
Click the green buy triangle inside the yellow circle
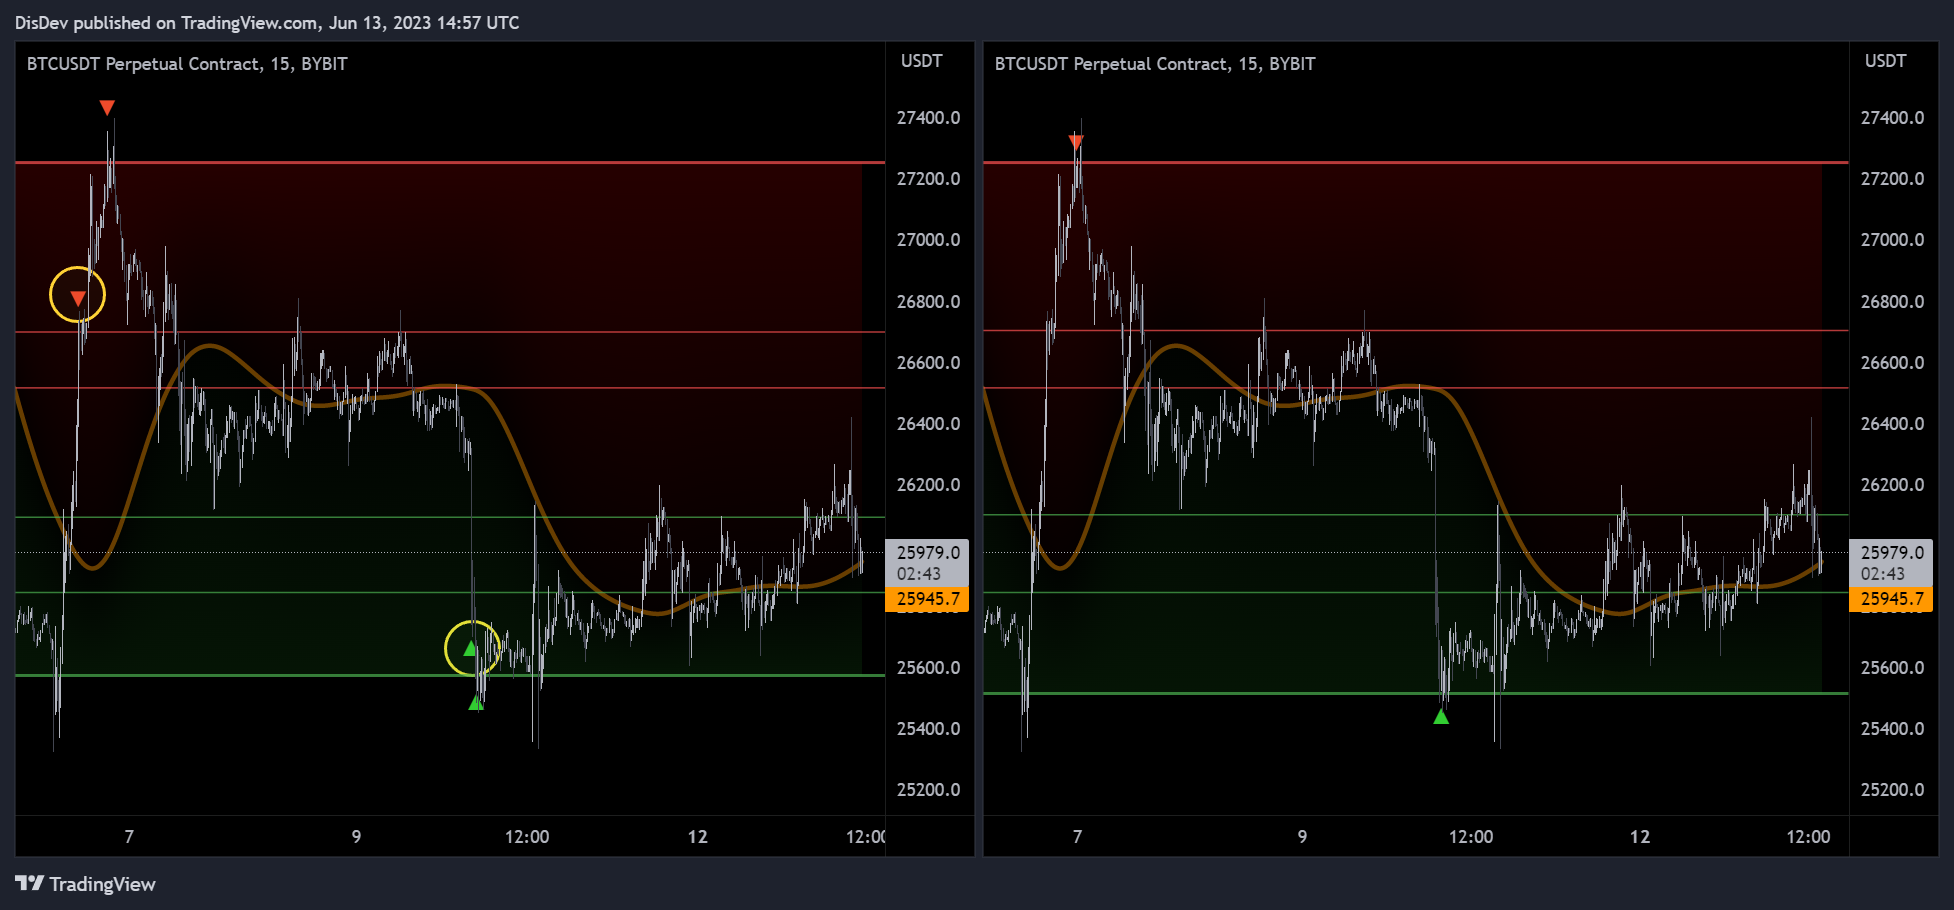470,648
